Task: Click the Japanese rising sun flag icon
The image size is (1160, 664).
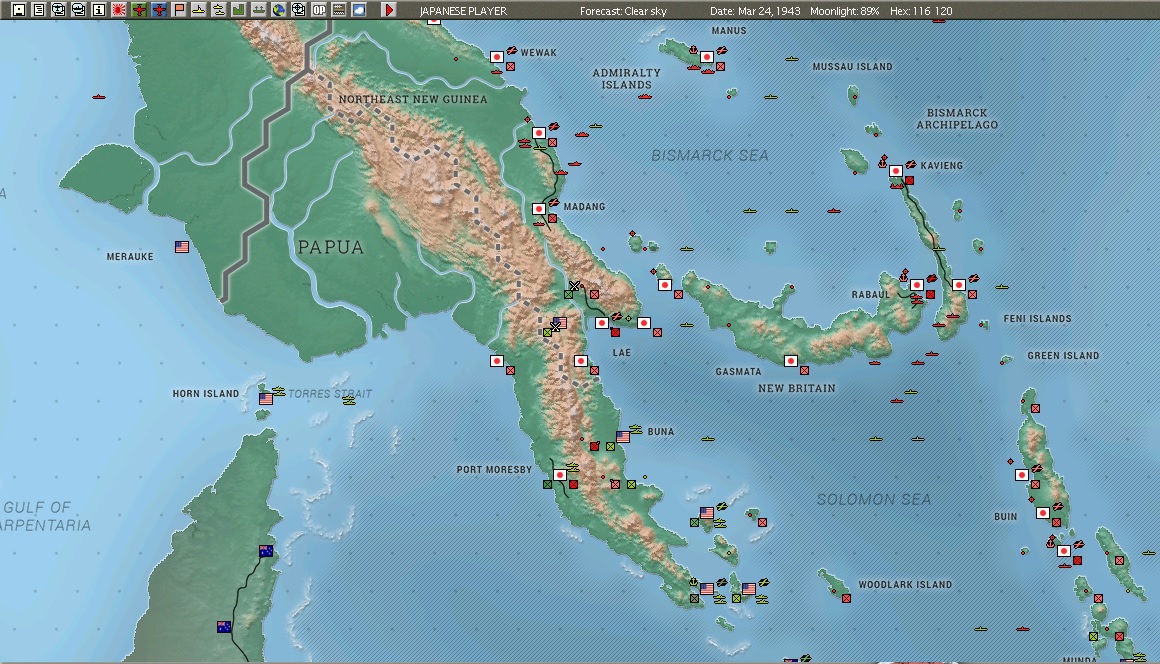Action: coord(118,10)
